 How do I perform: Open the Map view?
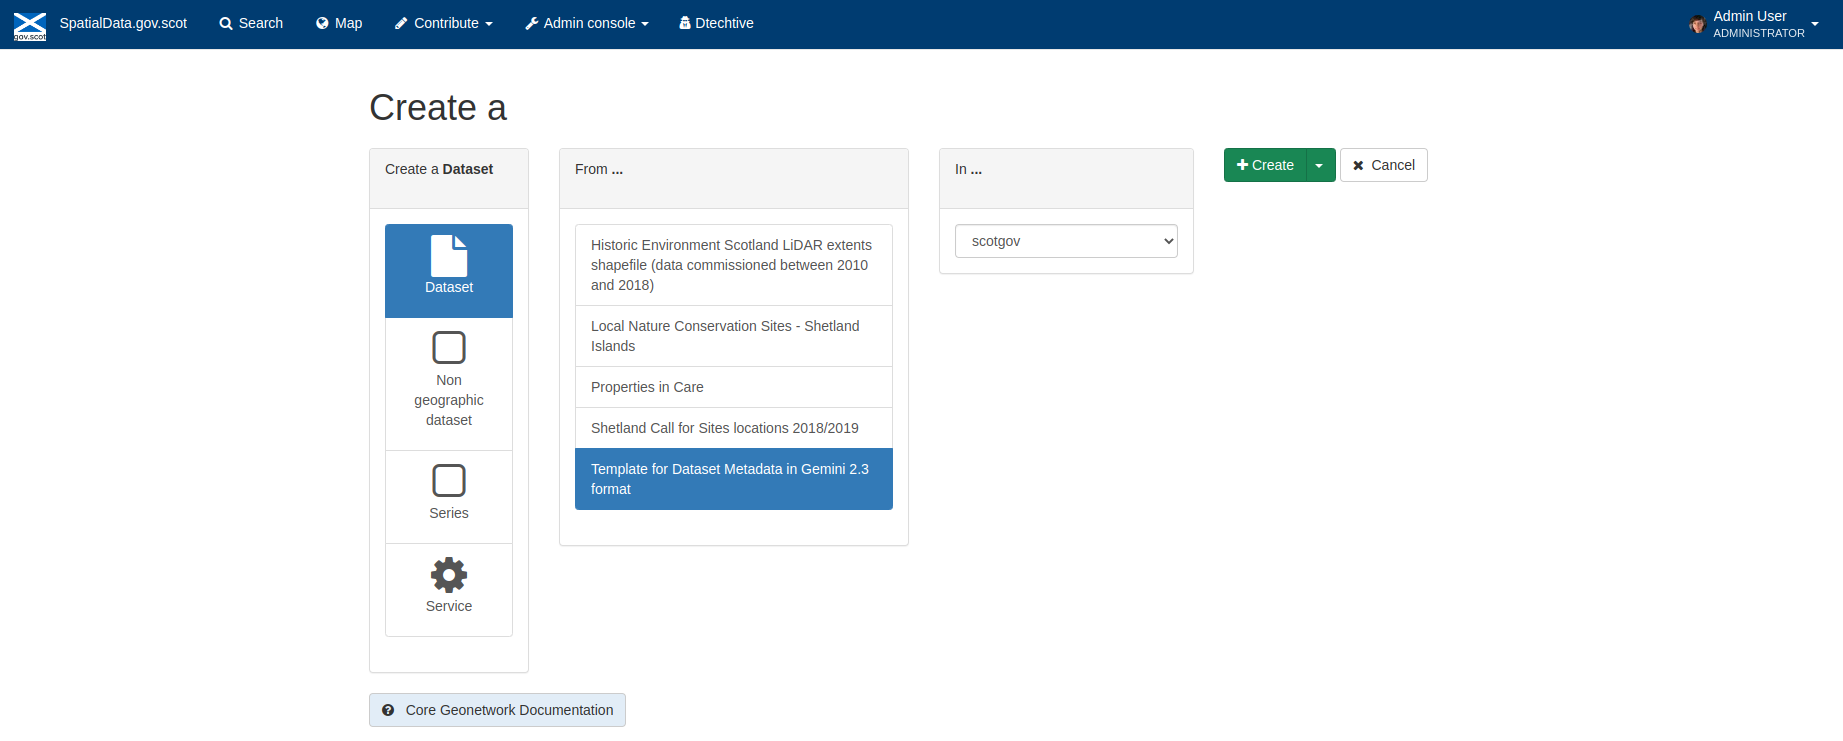(x=339, y=23)
